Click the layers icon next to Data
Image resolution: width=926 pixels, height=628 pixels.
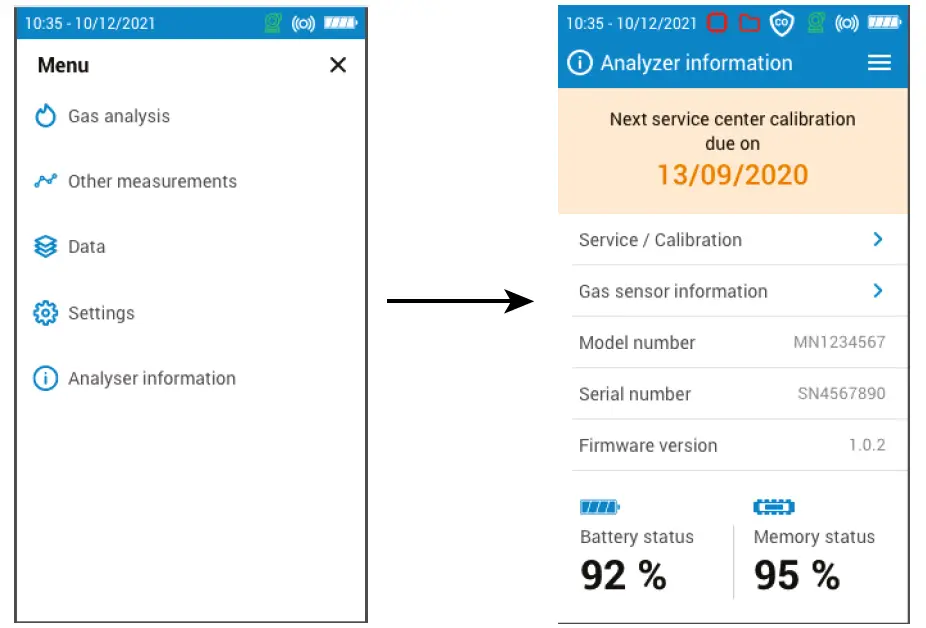click(x=45, y=247)
